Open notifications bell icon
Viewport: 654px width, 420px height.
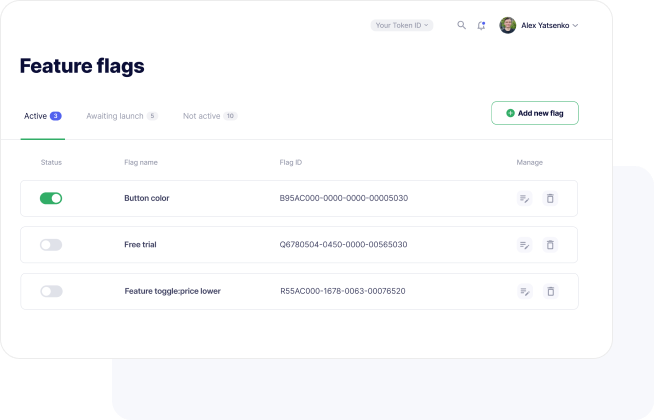click(481, 25)
